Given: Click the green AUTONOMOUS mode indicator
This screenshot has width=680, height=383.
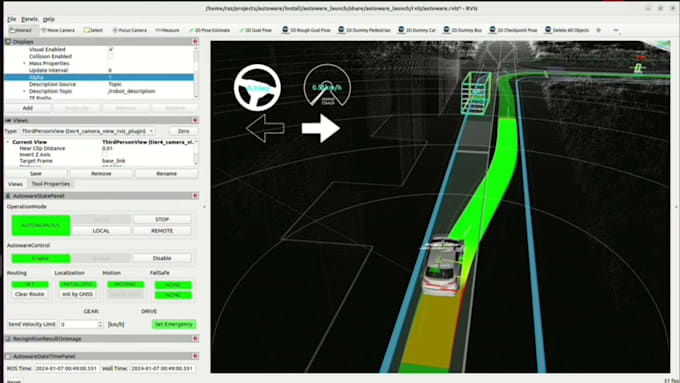Looking at the screenshot, I should (41, 226).
